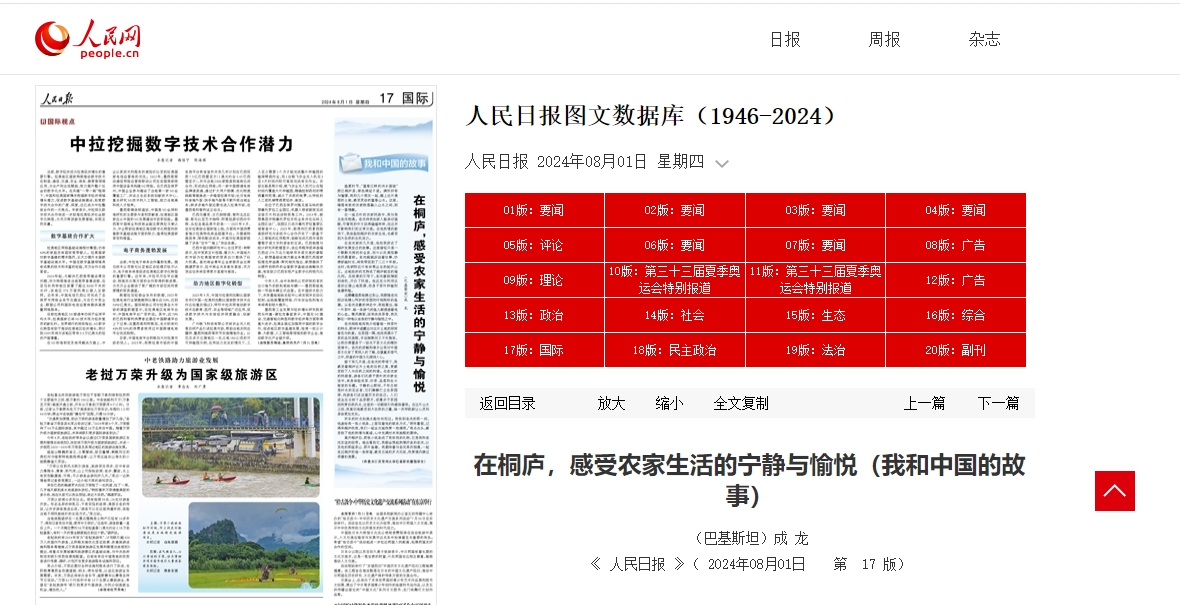Screen dimensions: 1180x605
Task: Select page 07版: 要闻
Action: (816, 245)
